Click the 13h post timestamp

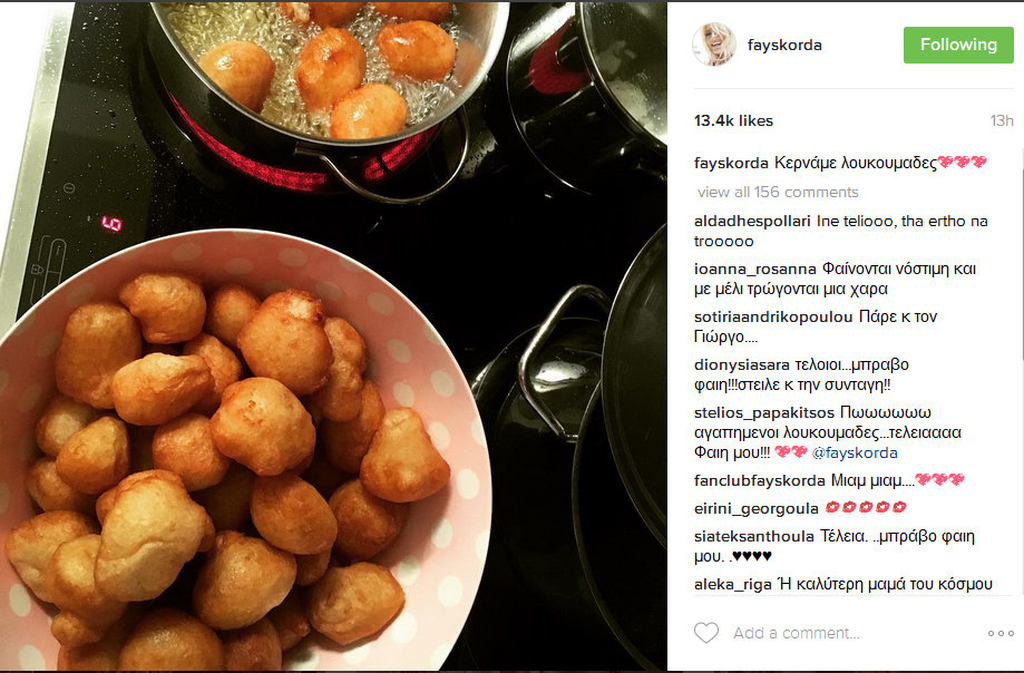tap(1001, 121)
